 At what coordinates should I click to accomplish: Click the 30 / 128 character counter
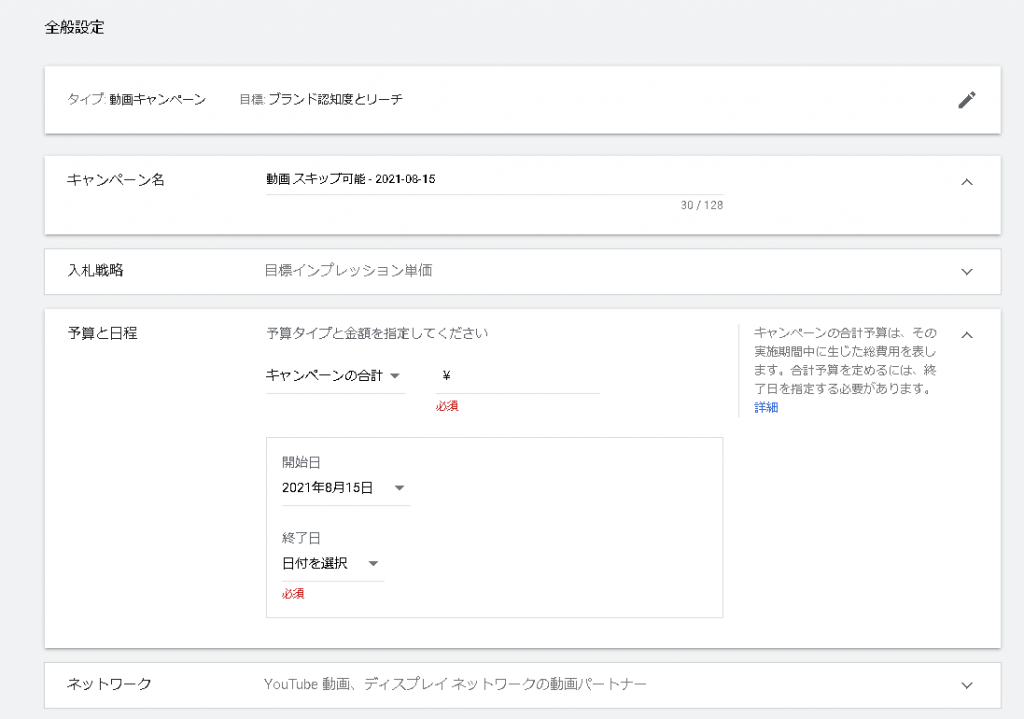[702, 205]
